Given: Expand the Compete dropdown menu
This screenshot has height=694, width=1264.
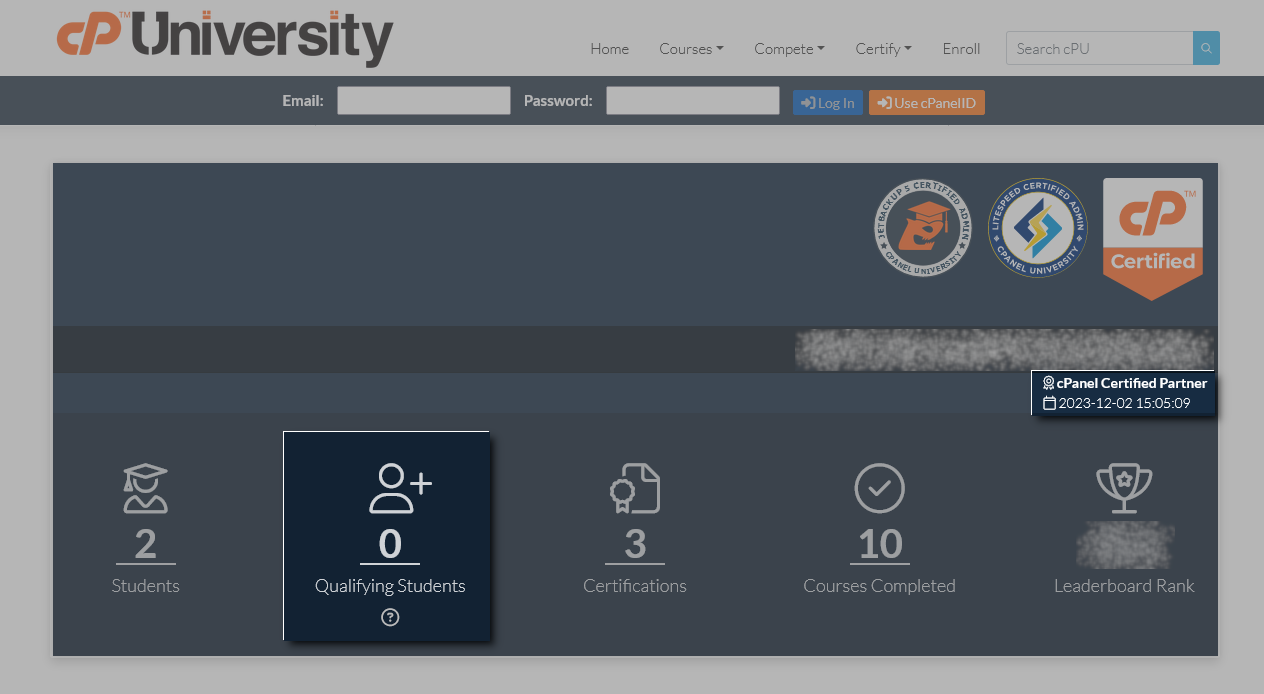Looking at the screenshot, I should click(789, 48).
